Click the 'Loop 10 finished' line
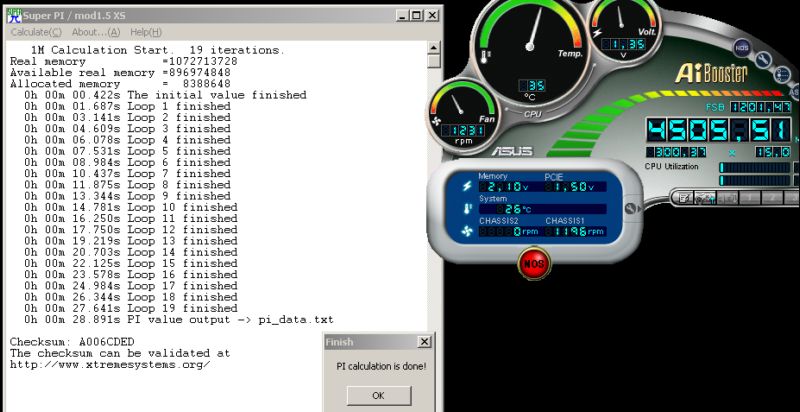Viewport: 800px width, 412px height. coord(131,207)
